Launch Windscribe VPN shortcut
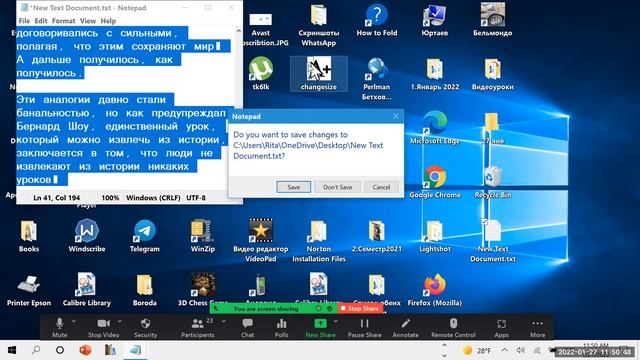640x360 pixels. [x=87, y=236]
